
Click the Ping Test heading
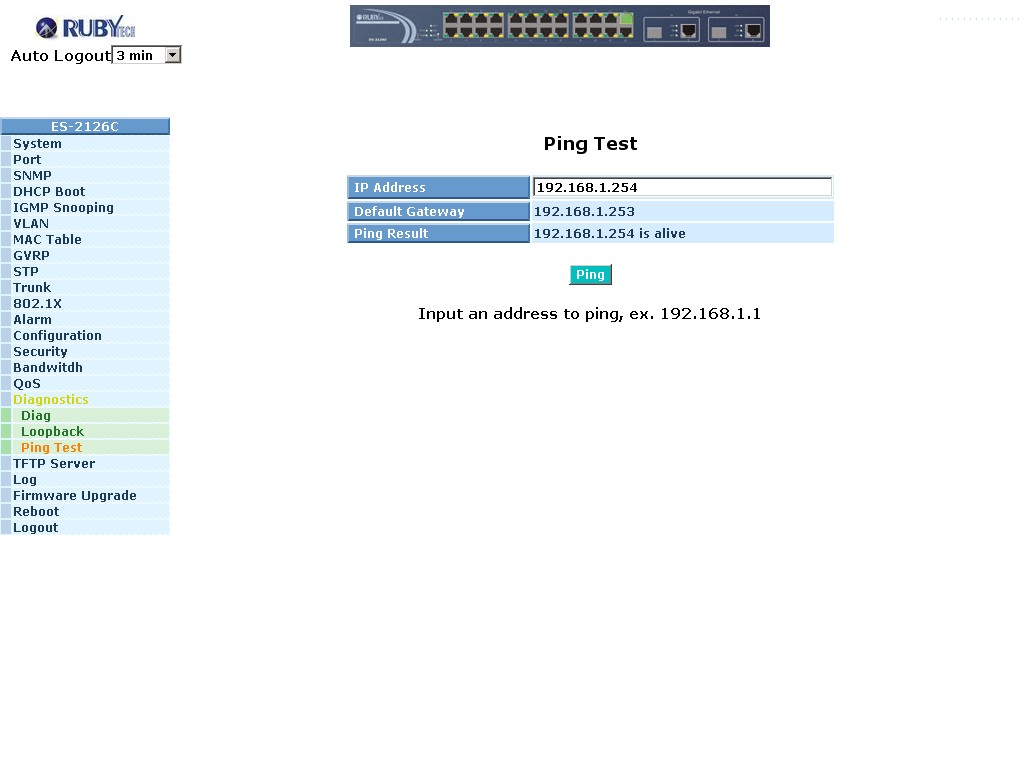coord(590,144)
